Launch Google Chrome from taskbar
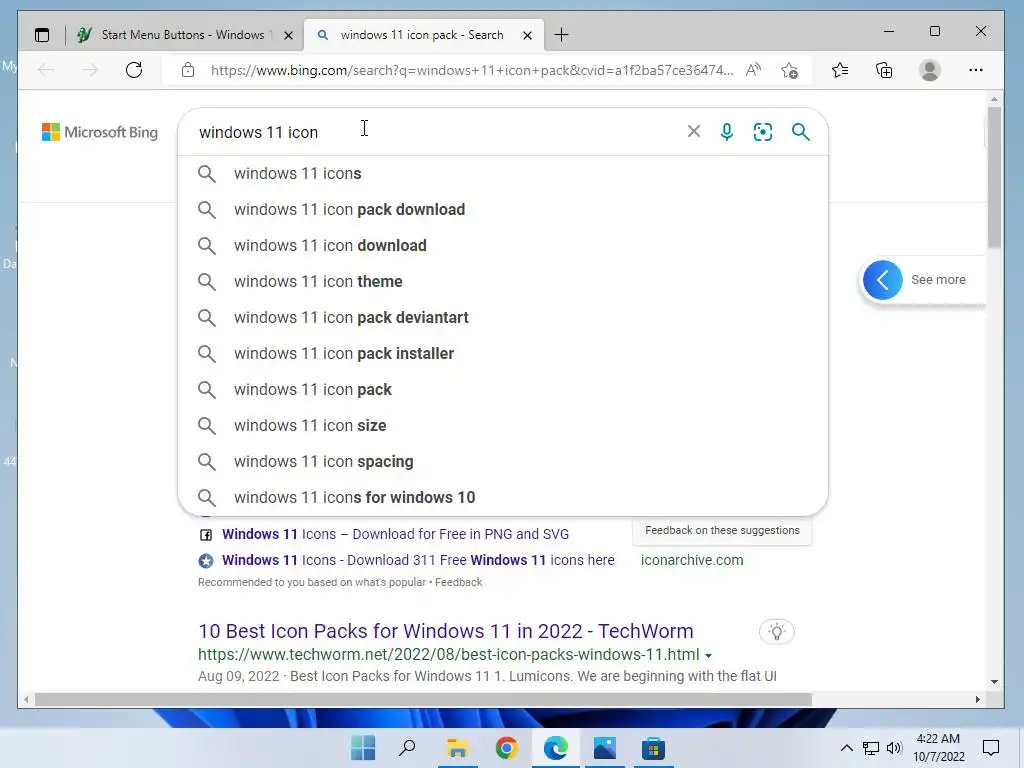1024x768 pixels. coord(506,748)
